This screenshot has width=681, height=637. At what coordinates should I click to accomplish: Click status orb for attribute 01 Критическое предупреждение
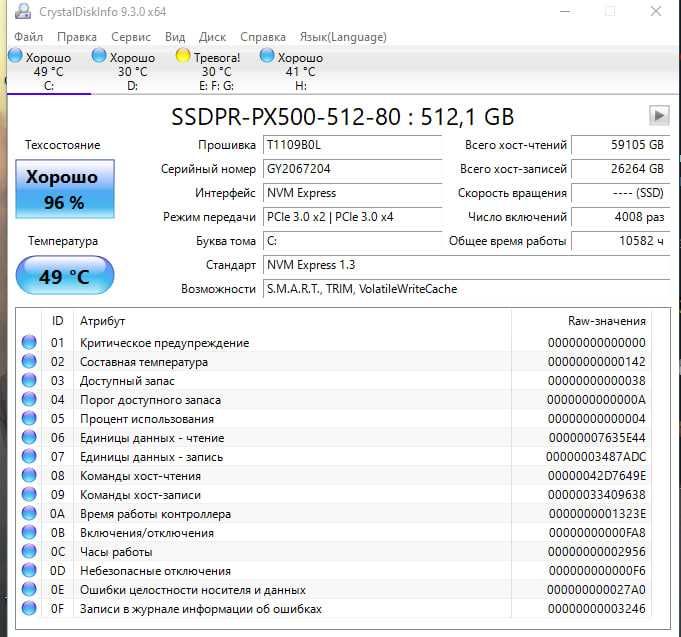coord(29,342)
